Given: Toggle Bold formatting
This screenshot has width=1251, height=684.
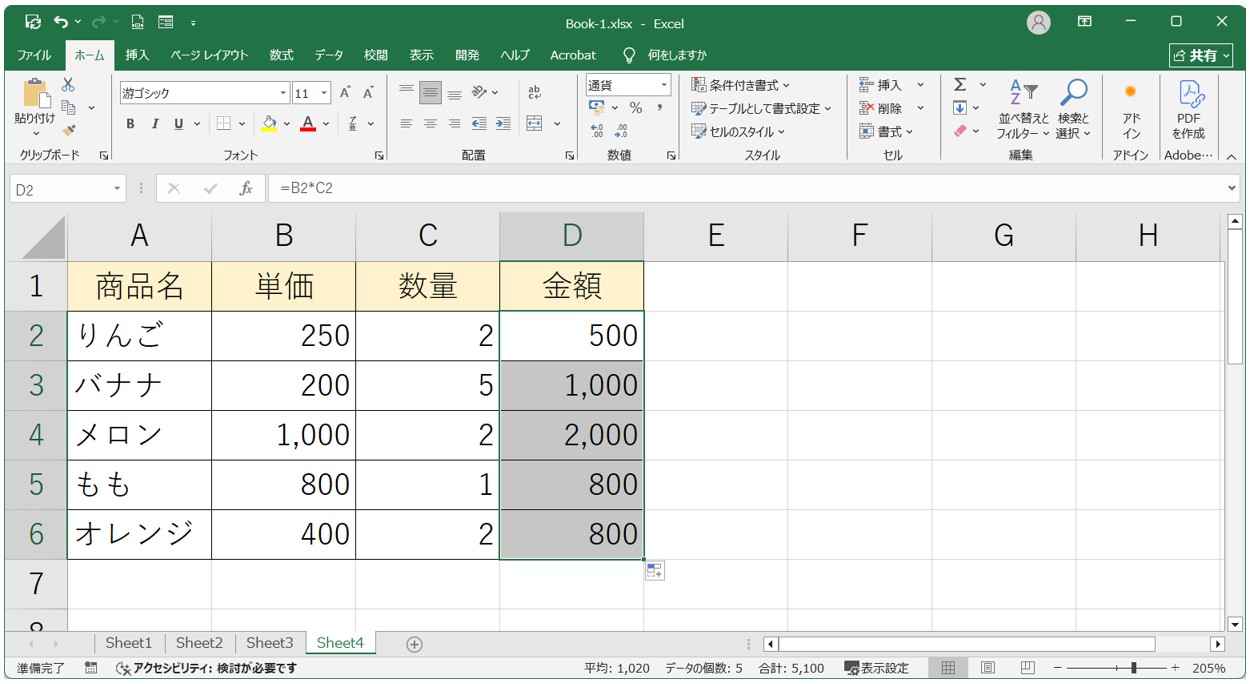Looking at the screenshot, I should [130, 124].
